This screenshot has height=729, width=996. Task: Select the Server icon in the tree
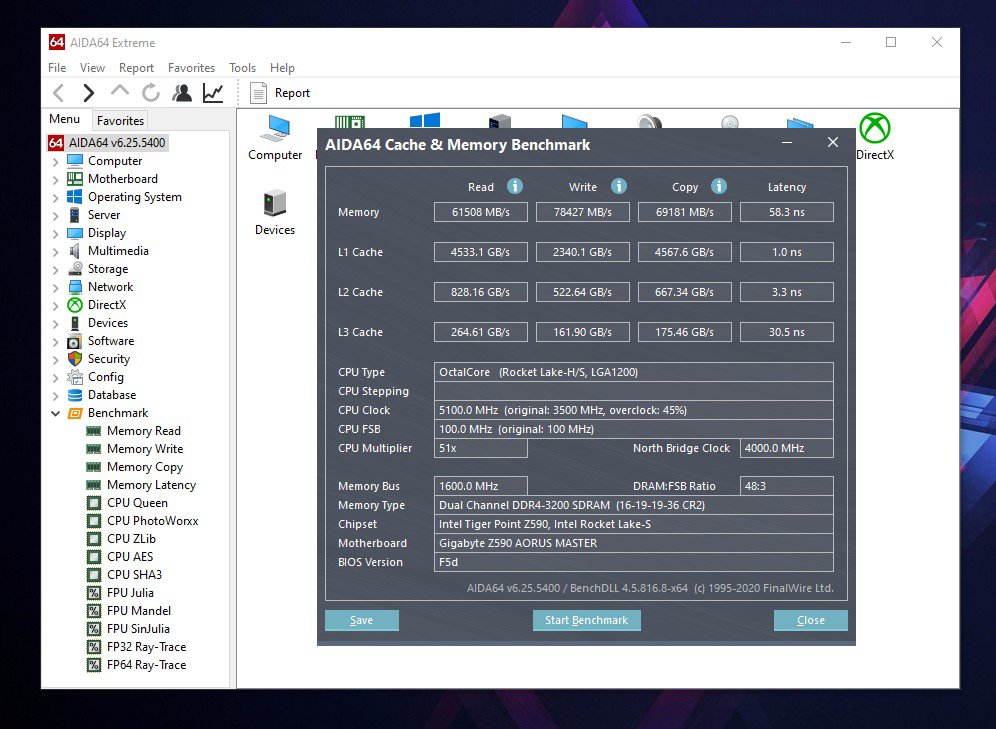pyautogui.click(x=75, y=215)
